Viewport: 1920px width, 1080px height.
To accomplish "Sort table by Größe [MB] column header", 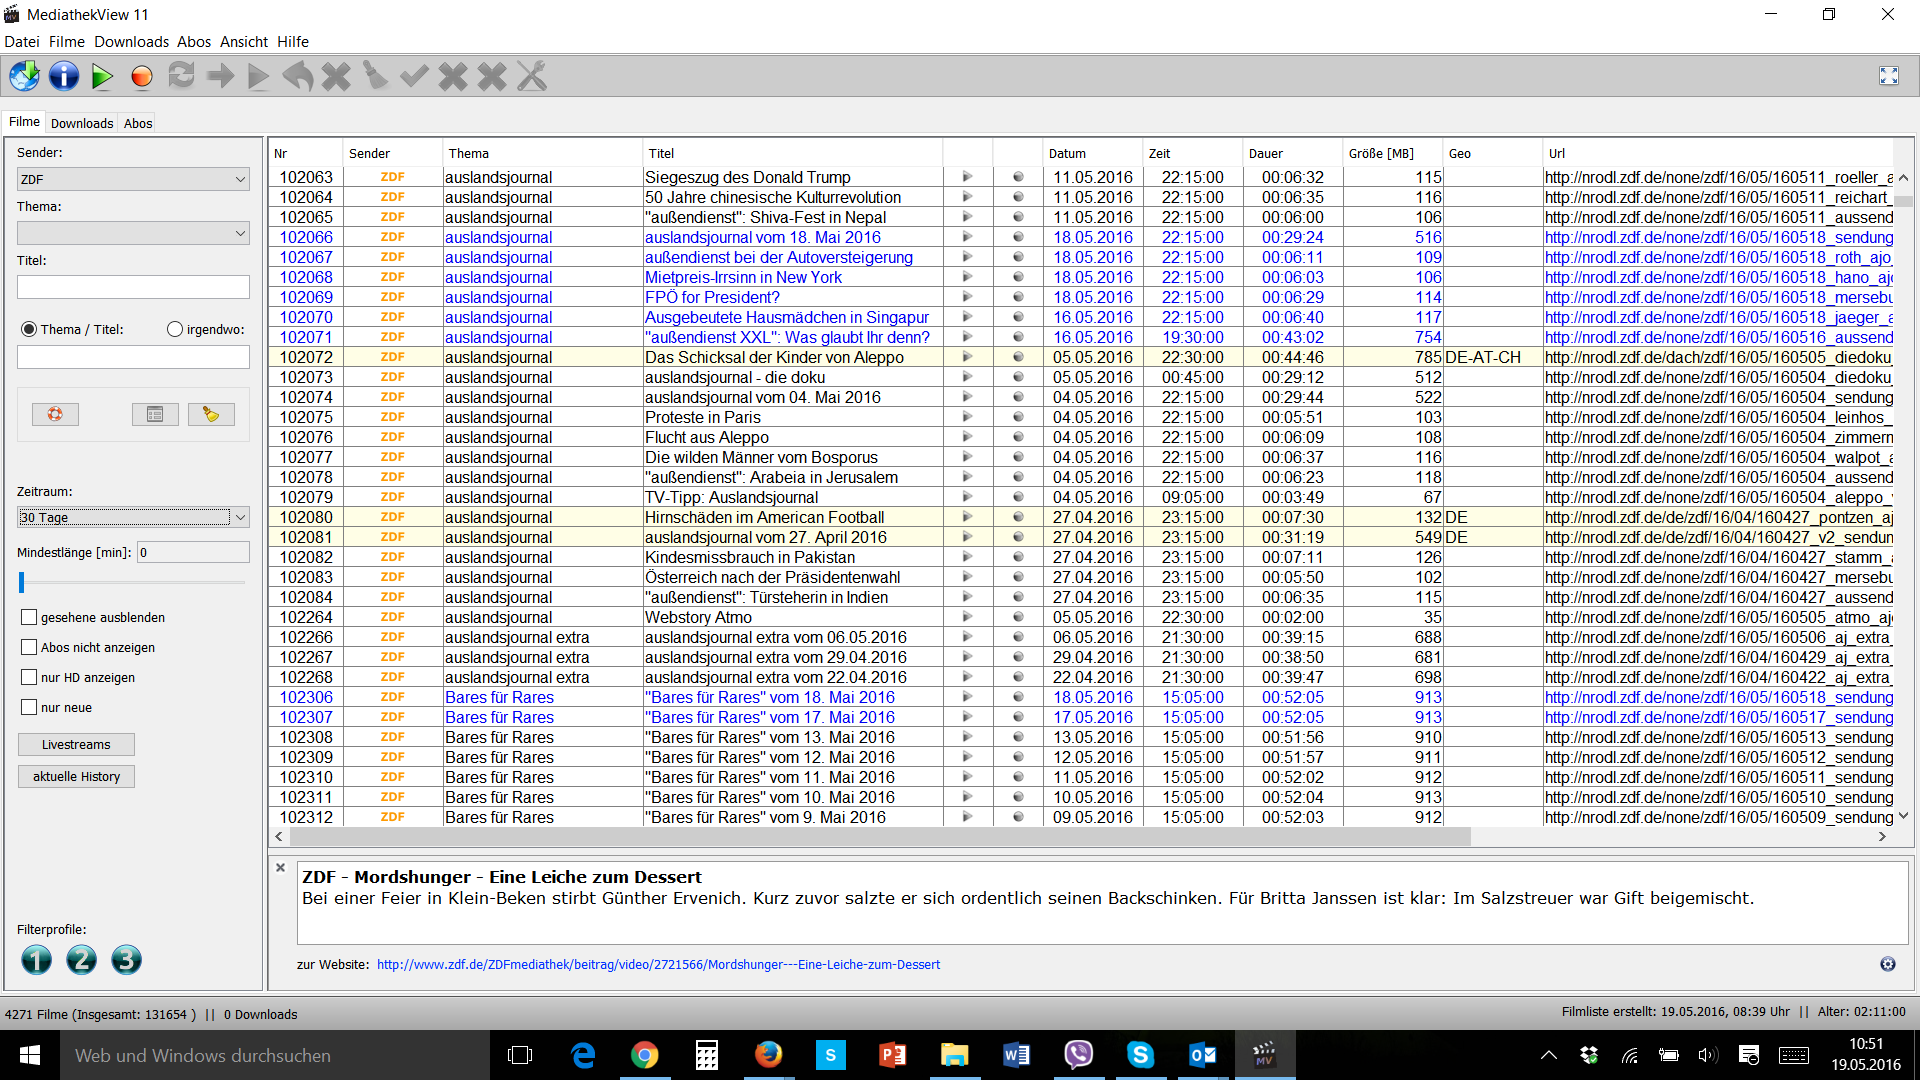I will click(x=1392, y=153).
